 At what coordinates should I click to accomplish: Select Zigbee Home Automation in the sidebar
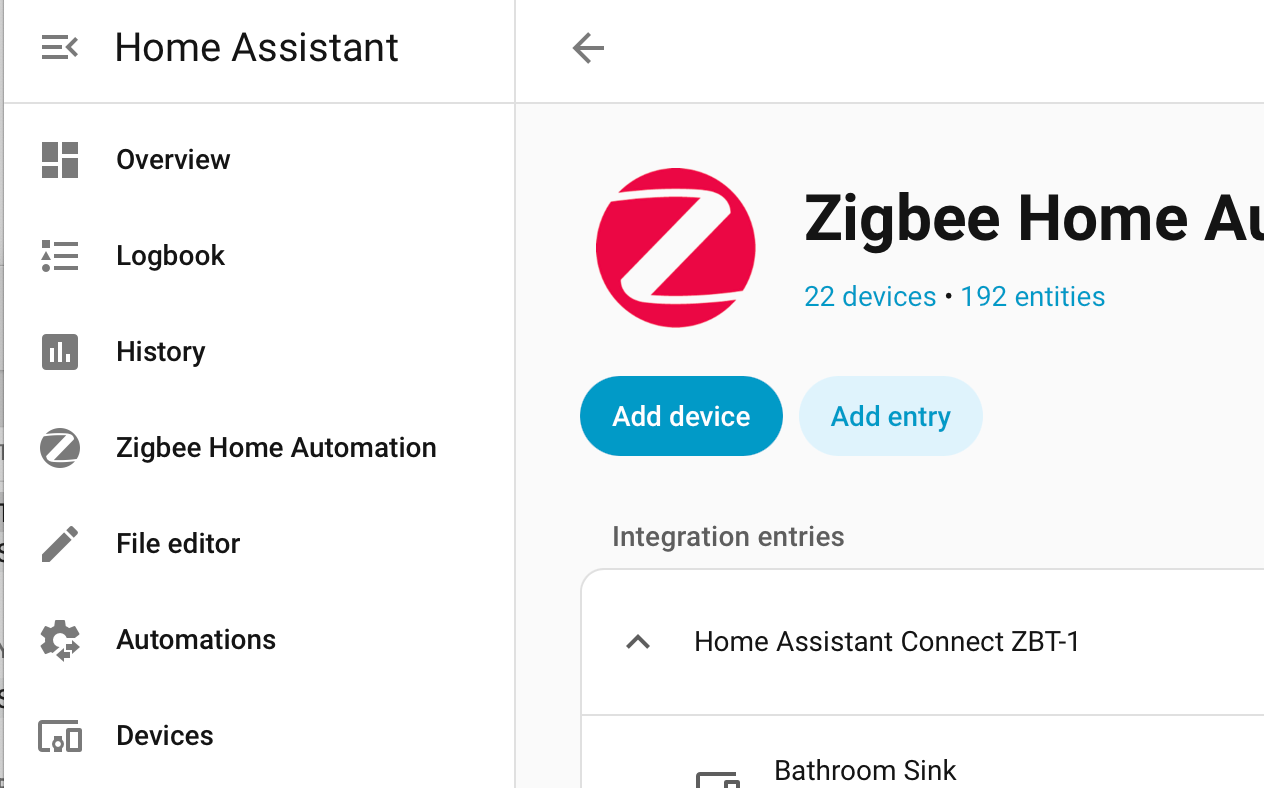(x=276, y=448)
